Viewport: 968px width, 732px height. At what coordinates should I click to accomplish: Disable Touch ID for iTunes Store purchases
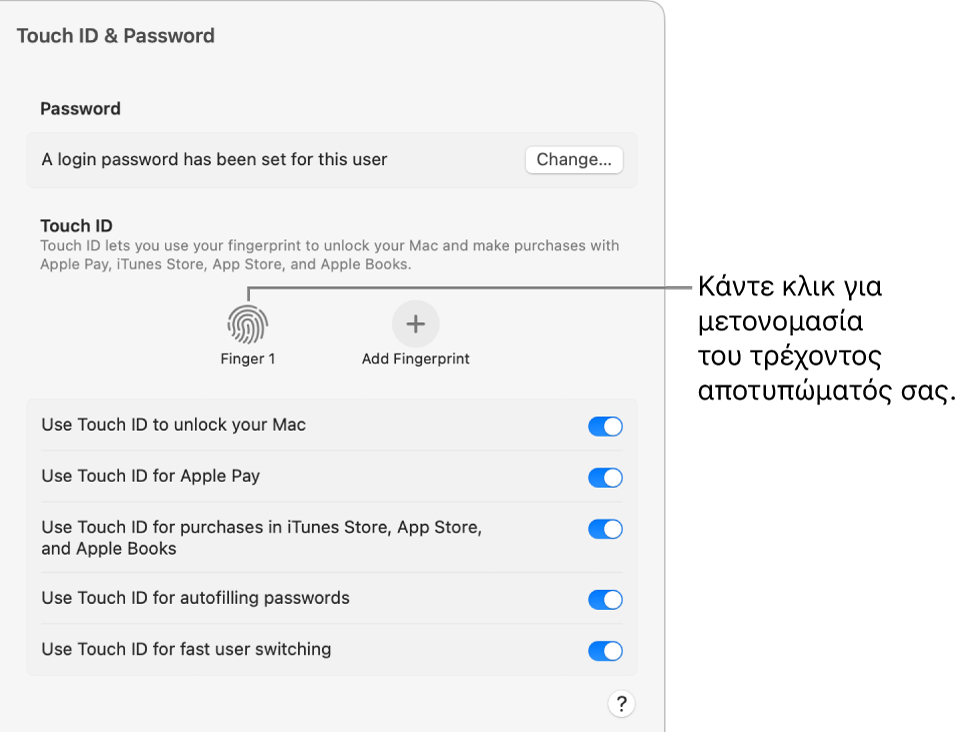605,529
